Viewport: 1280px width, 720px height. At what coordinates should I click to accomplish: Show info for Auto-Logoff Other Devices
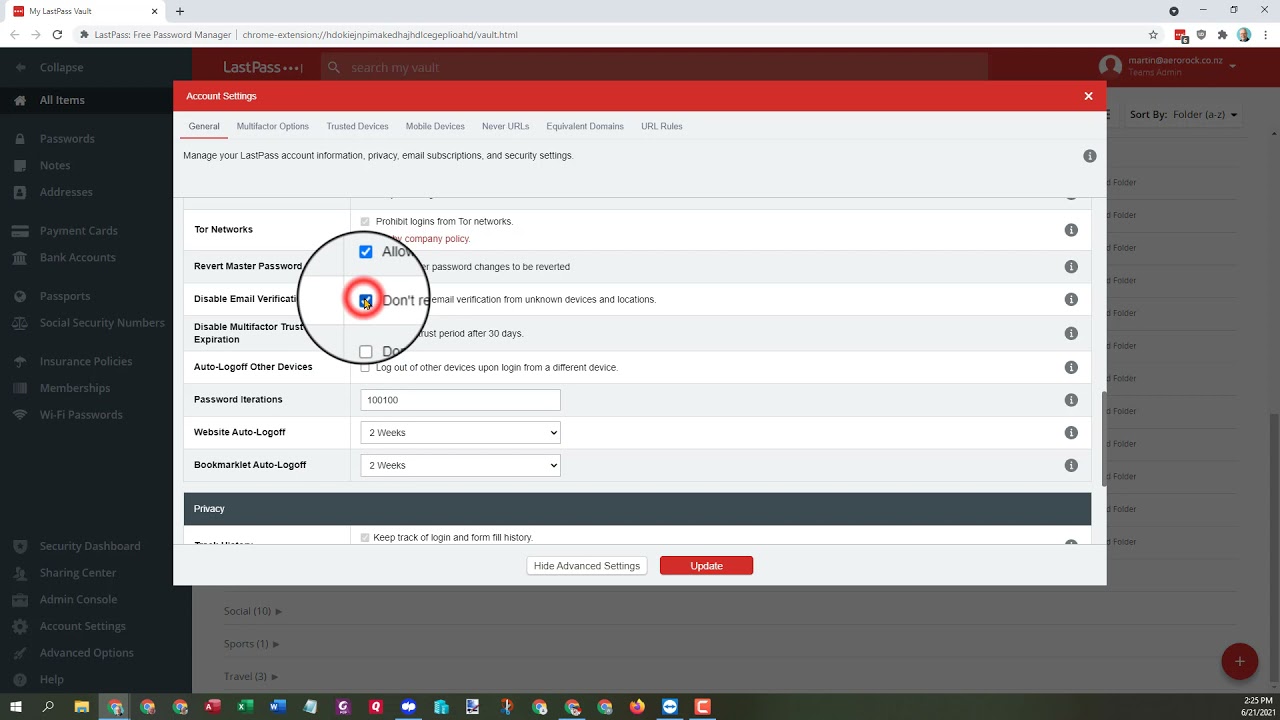click(x=1071, y=367)
